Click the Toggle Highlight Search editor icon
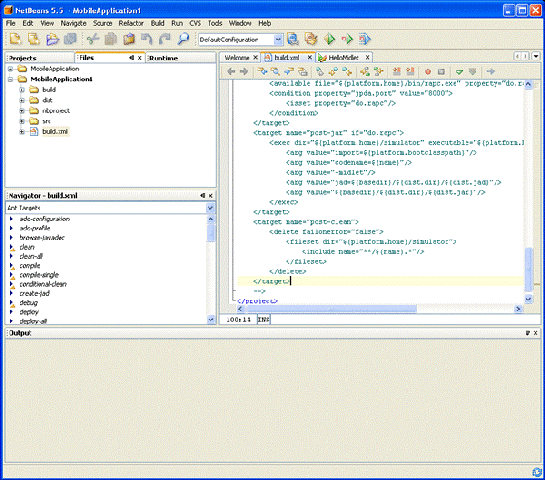 coord(303,72)
